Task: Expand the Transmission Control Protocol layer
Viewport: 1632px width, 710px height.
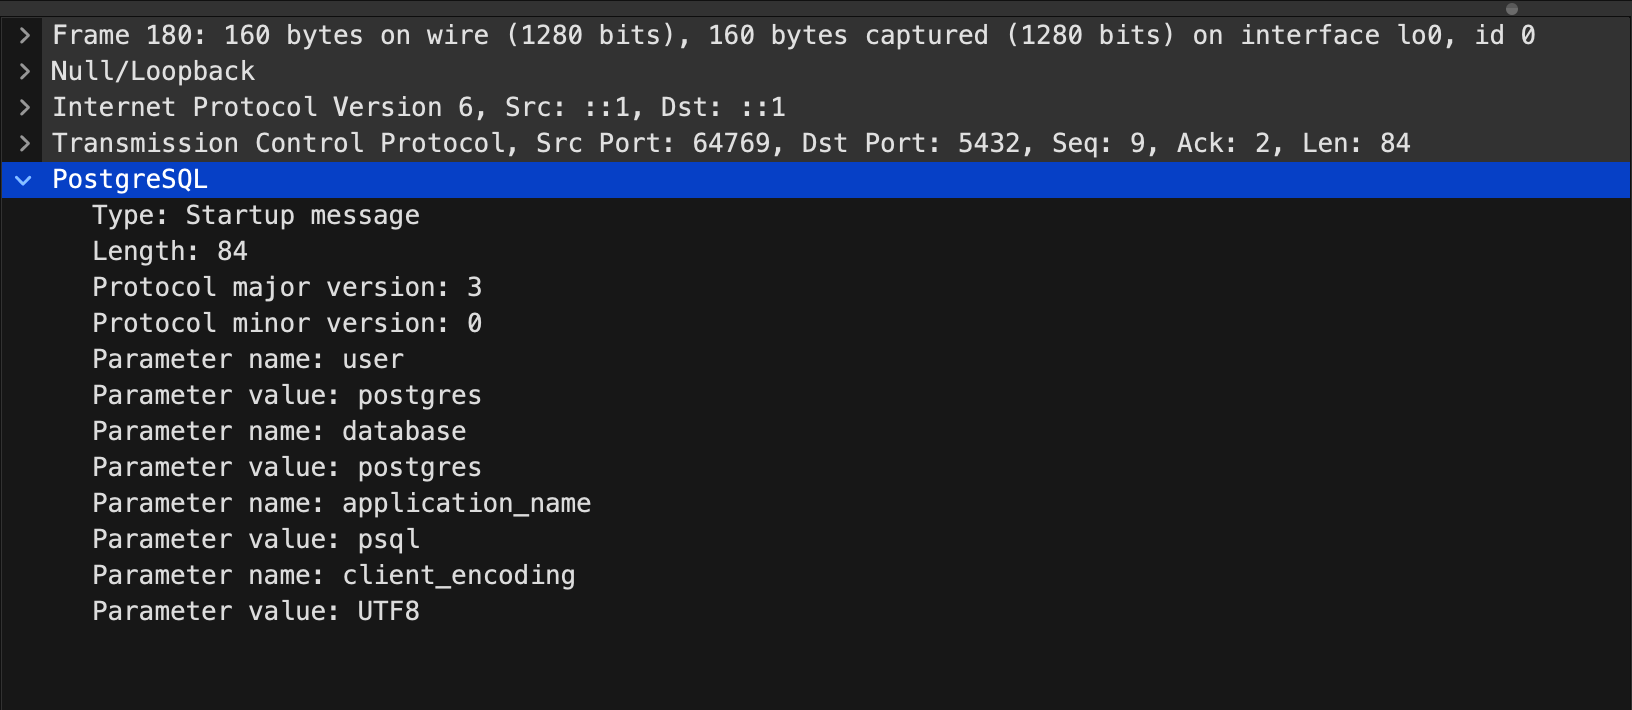Action: click(23, 143)
